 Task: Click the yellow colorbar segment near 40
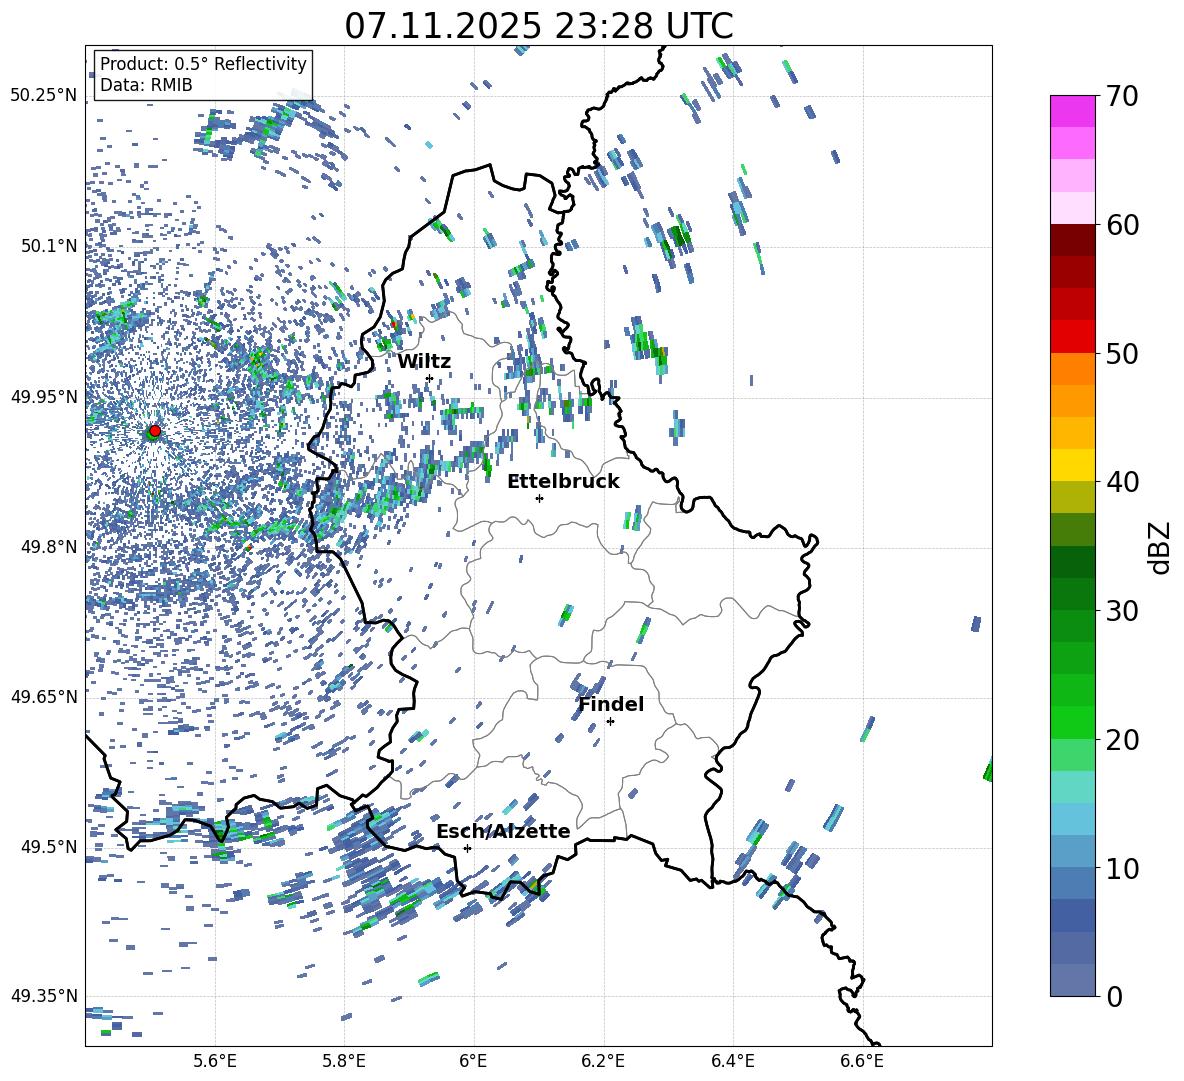(1072, 465)
